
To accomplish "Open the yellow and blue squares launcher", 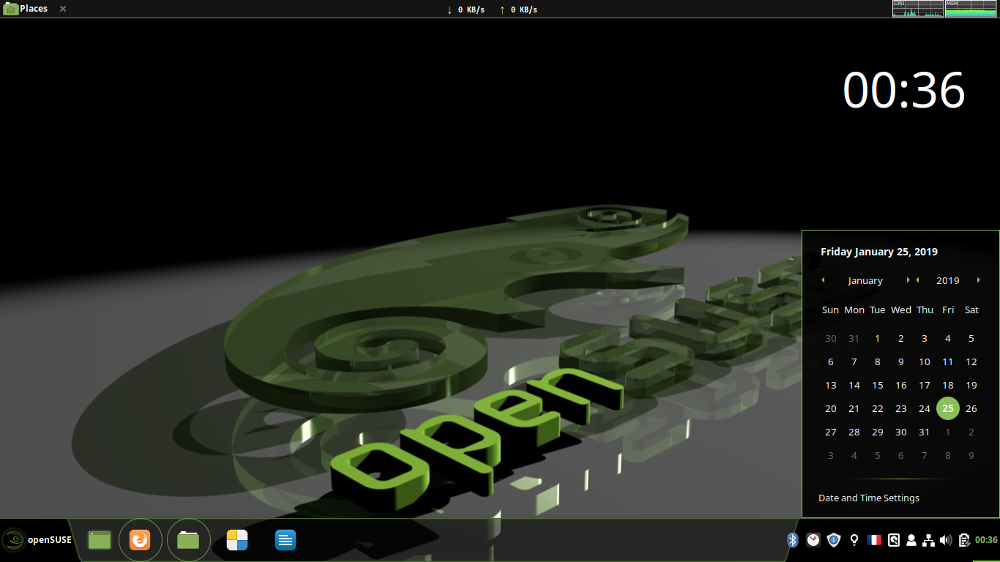I will [x=237, y=540].
